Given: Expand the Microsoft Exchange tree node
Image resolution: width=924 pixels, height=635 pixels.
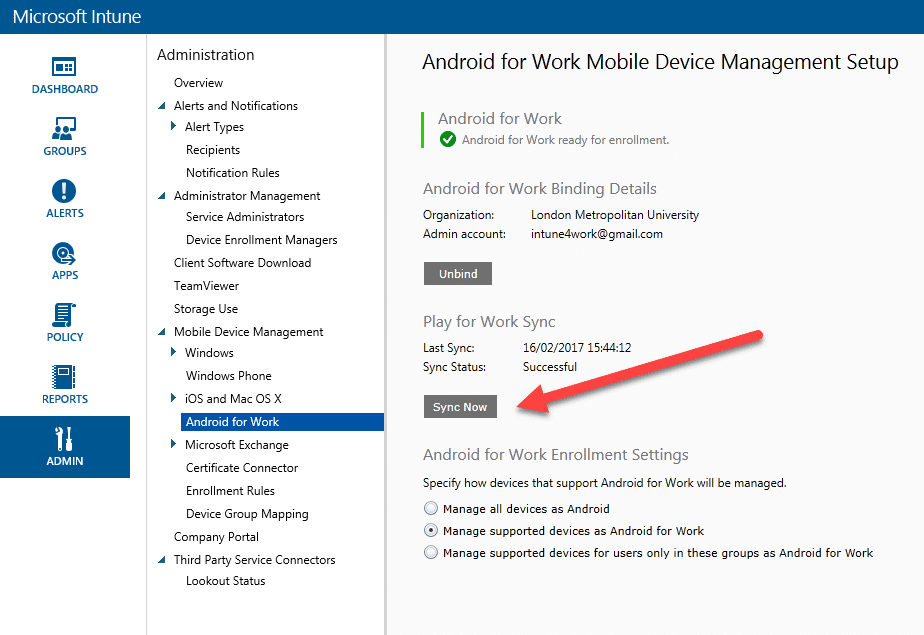Looking at the screenshot, I should pos(173,444).
